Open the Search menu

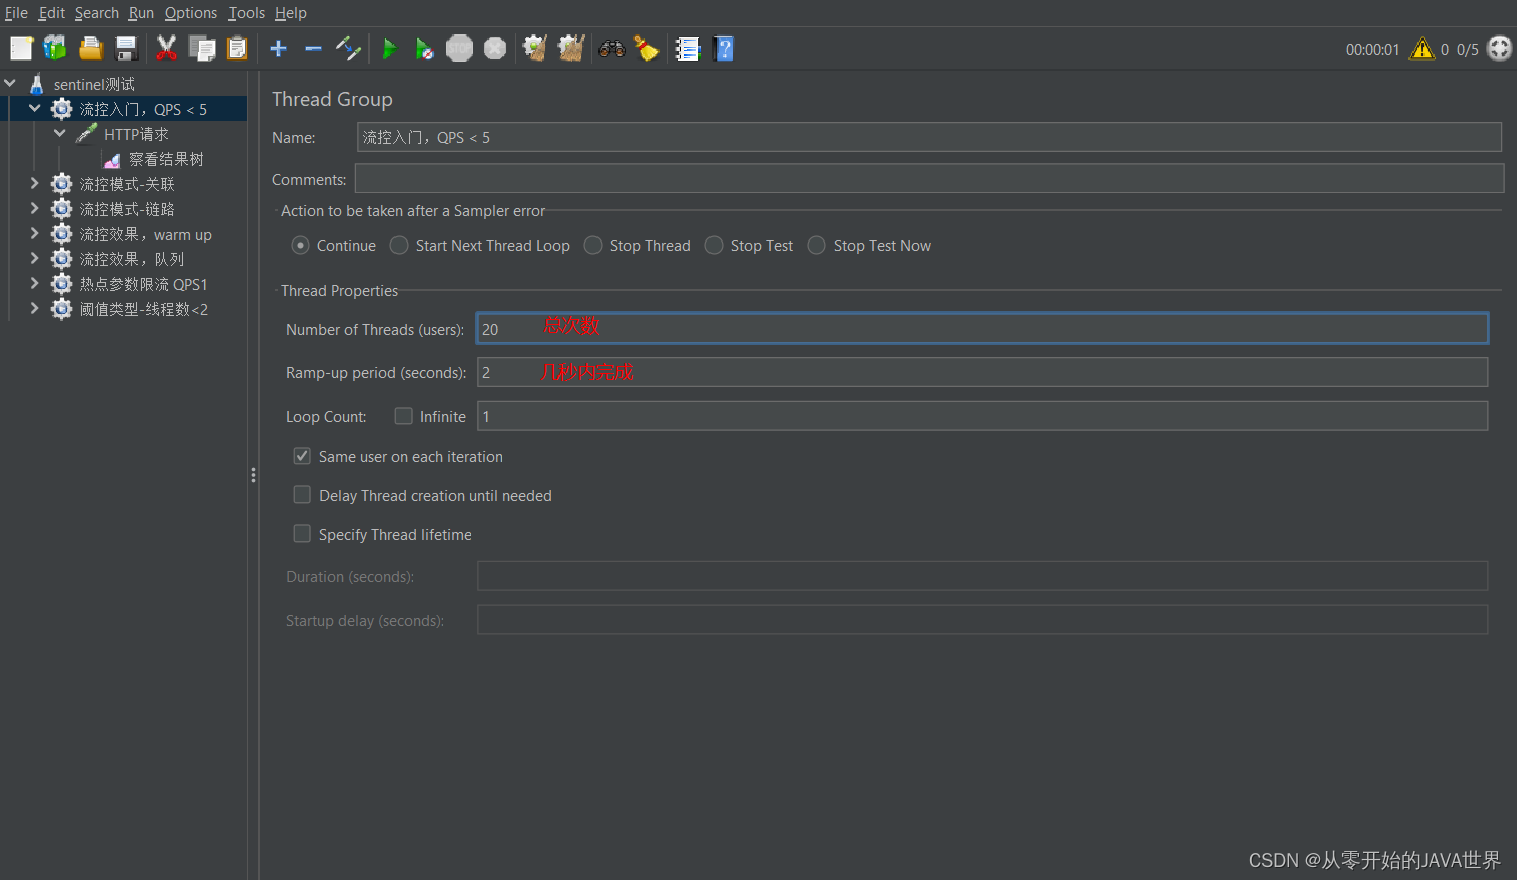(97, 13)
